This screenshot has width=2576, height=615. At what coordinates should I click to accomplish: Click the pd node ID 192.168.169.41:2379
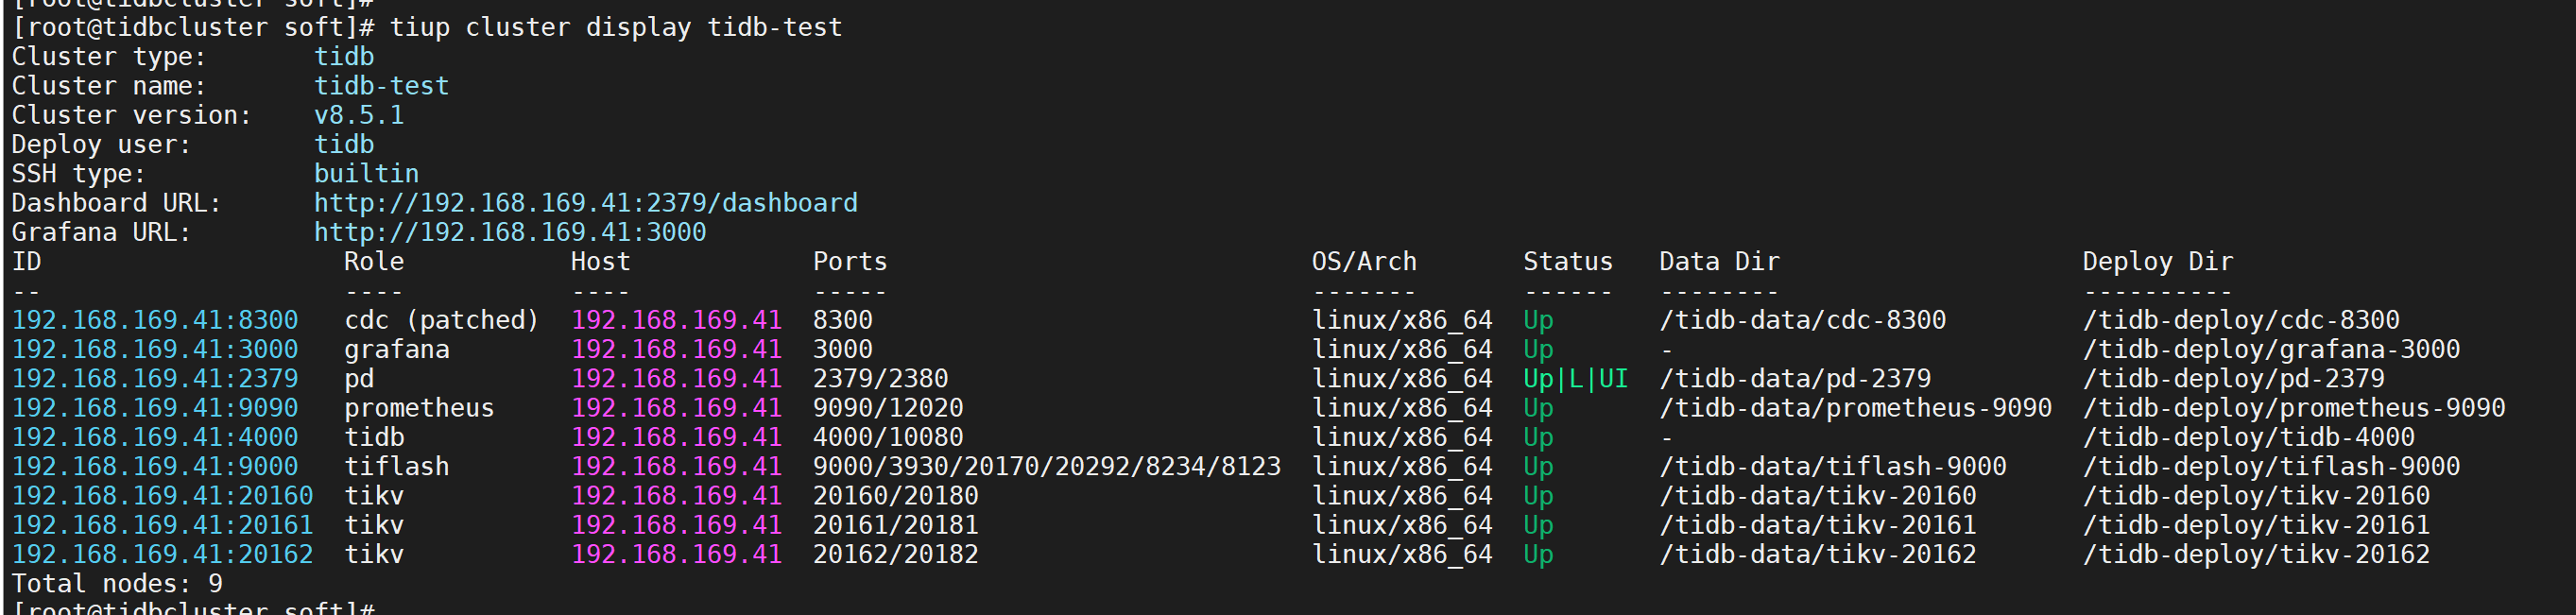(155, 379)
